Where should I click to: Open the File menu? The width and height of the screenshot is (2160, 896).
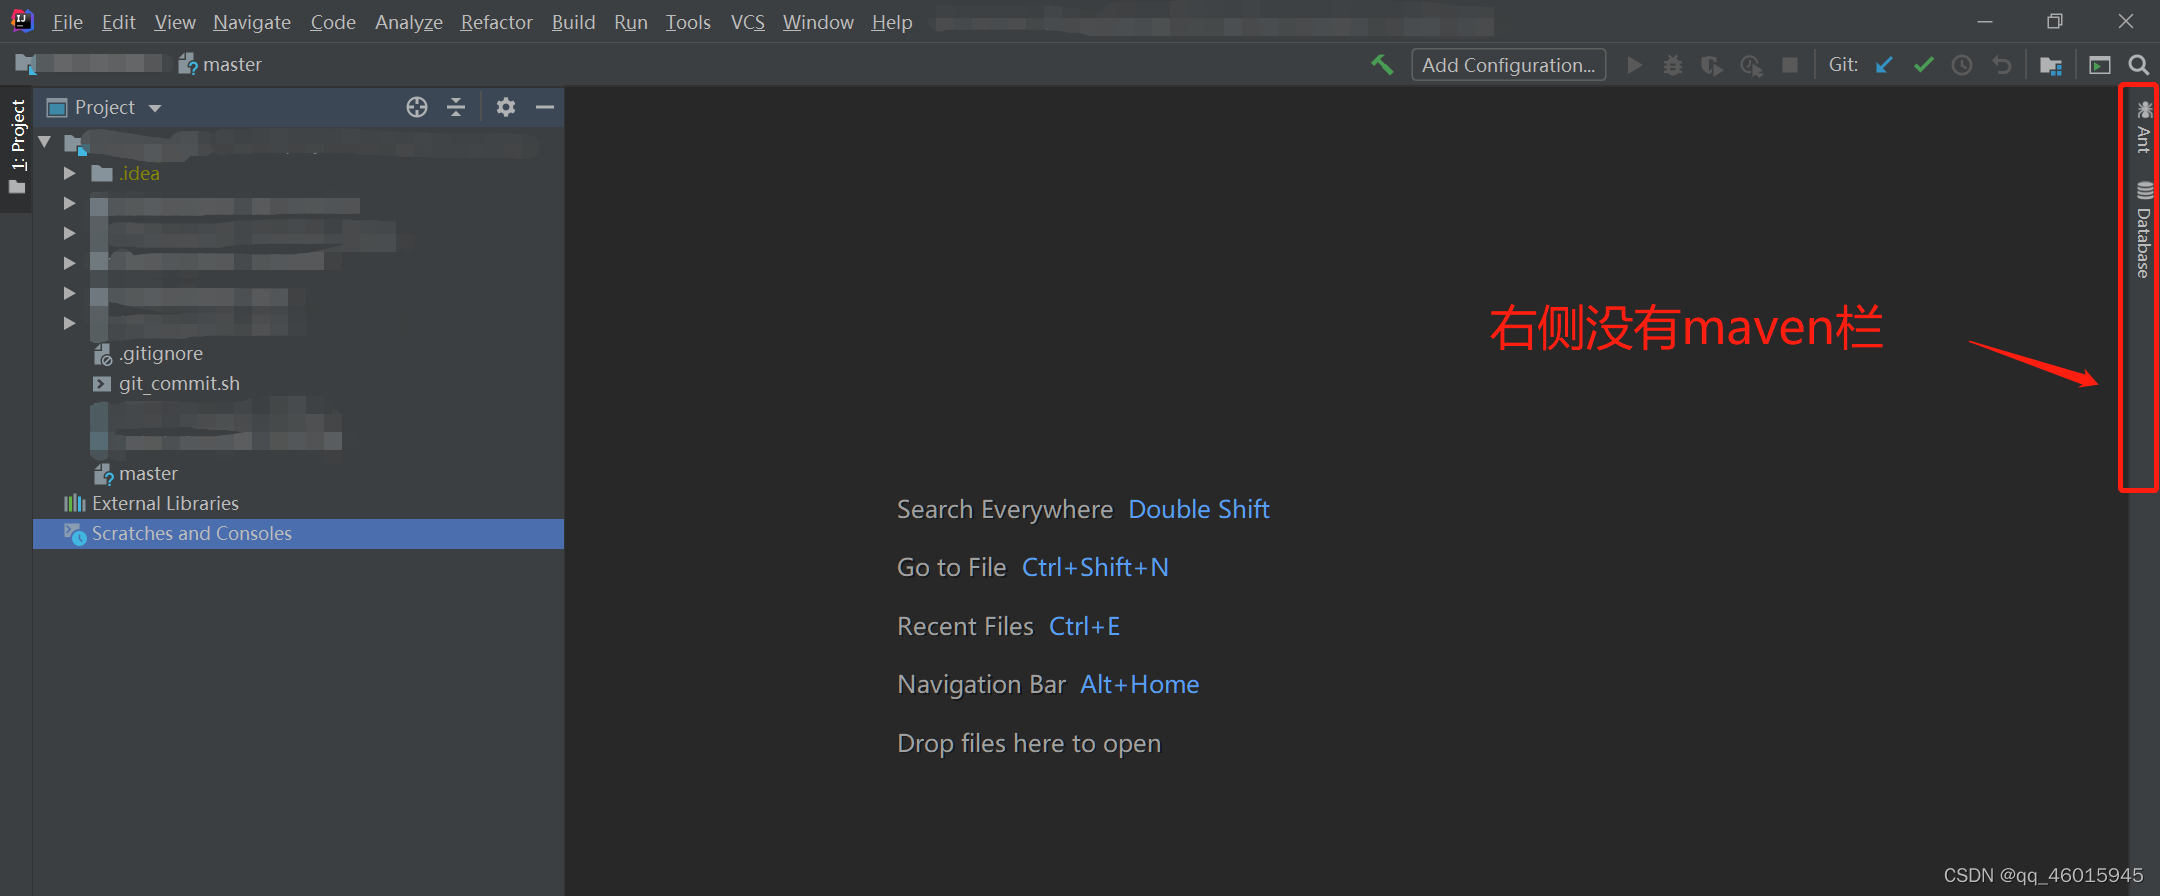pos(67,22)
